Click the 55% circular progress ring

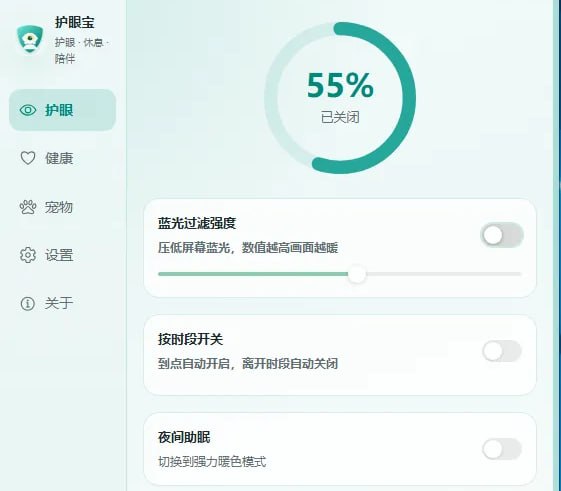pos(340,98)
